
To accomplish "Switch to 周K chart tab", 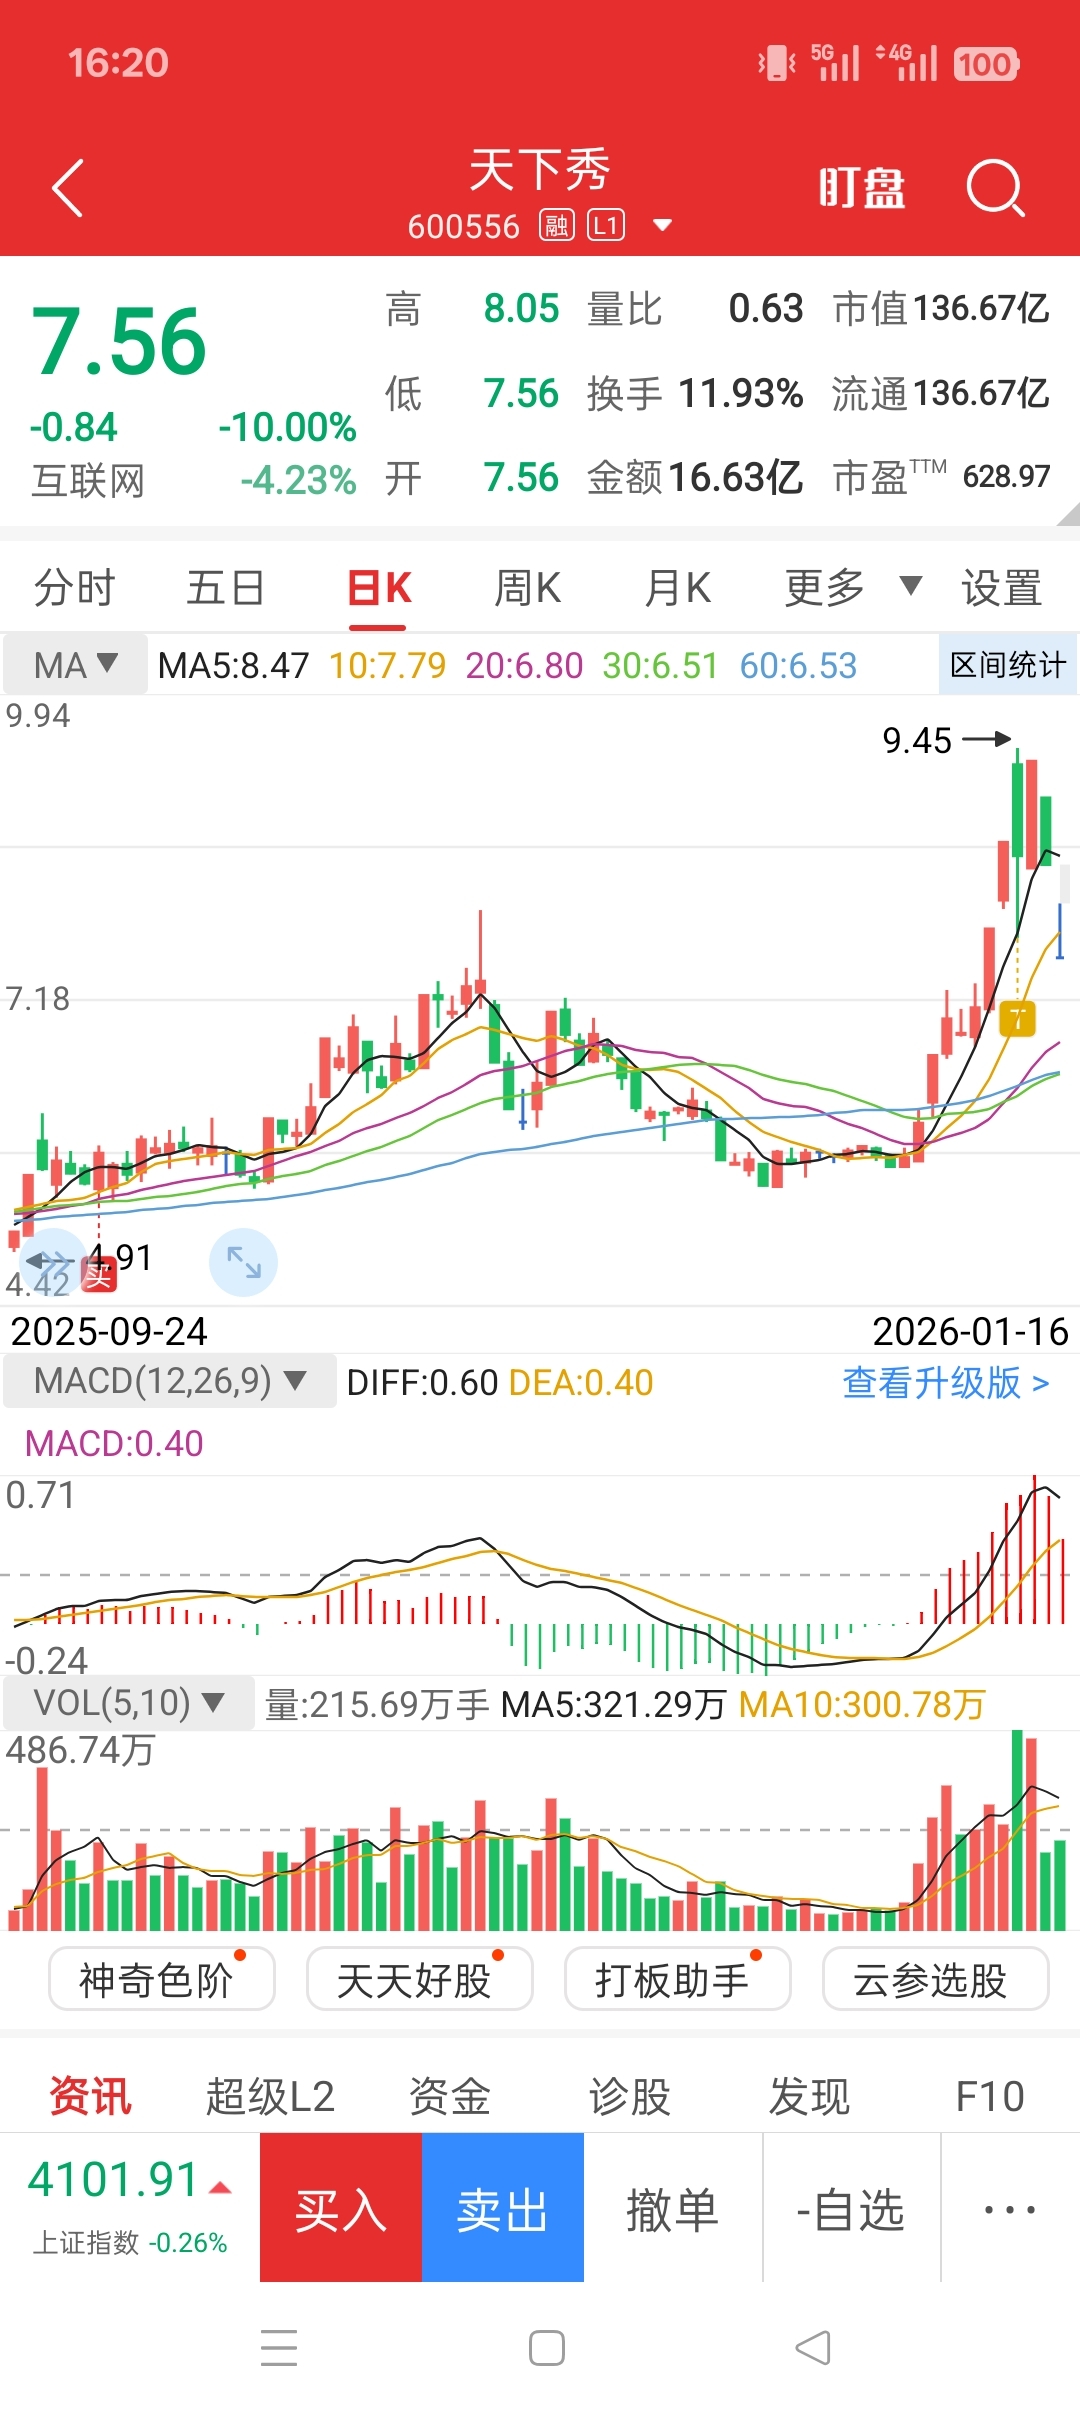I will [528, 588].
